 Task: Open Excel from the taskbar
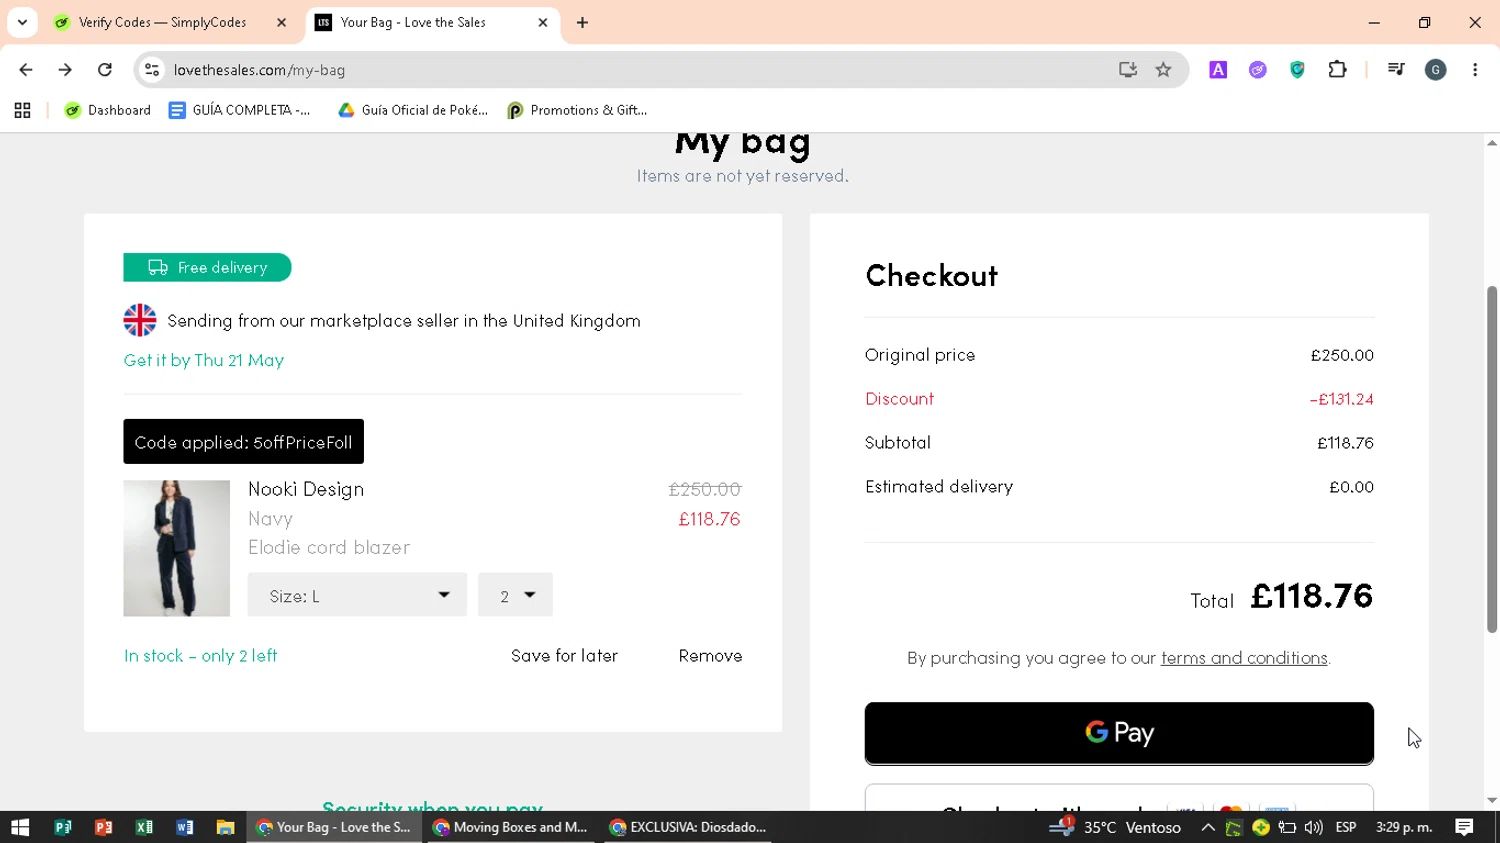144,827
